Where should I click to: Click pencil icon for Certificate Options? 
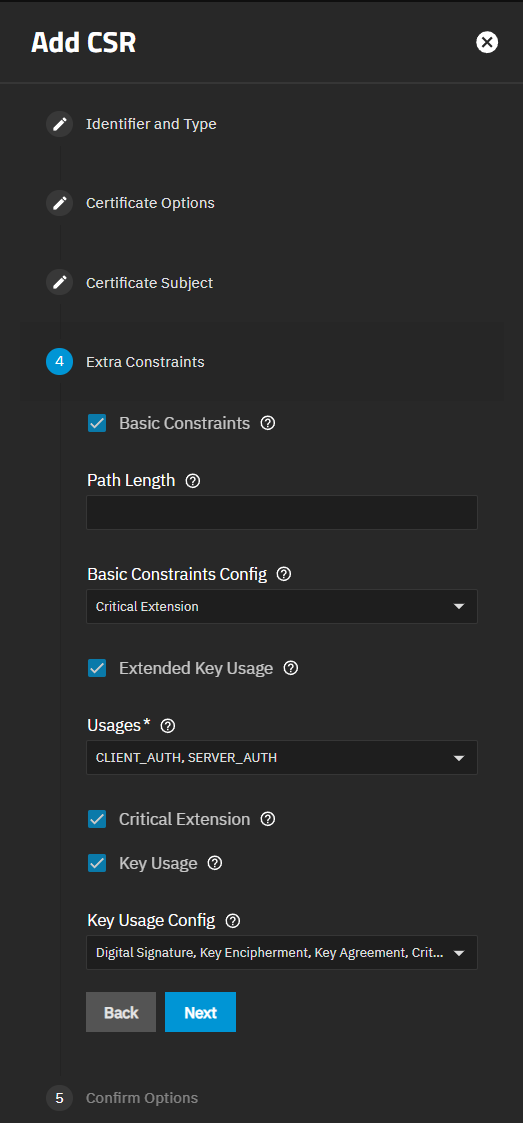click(x=59, y=203)
